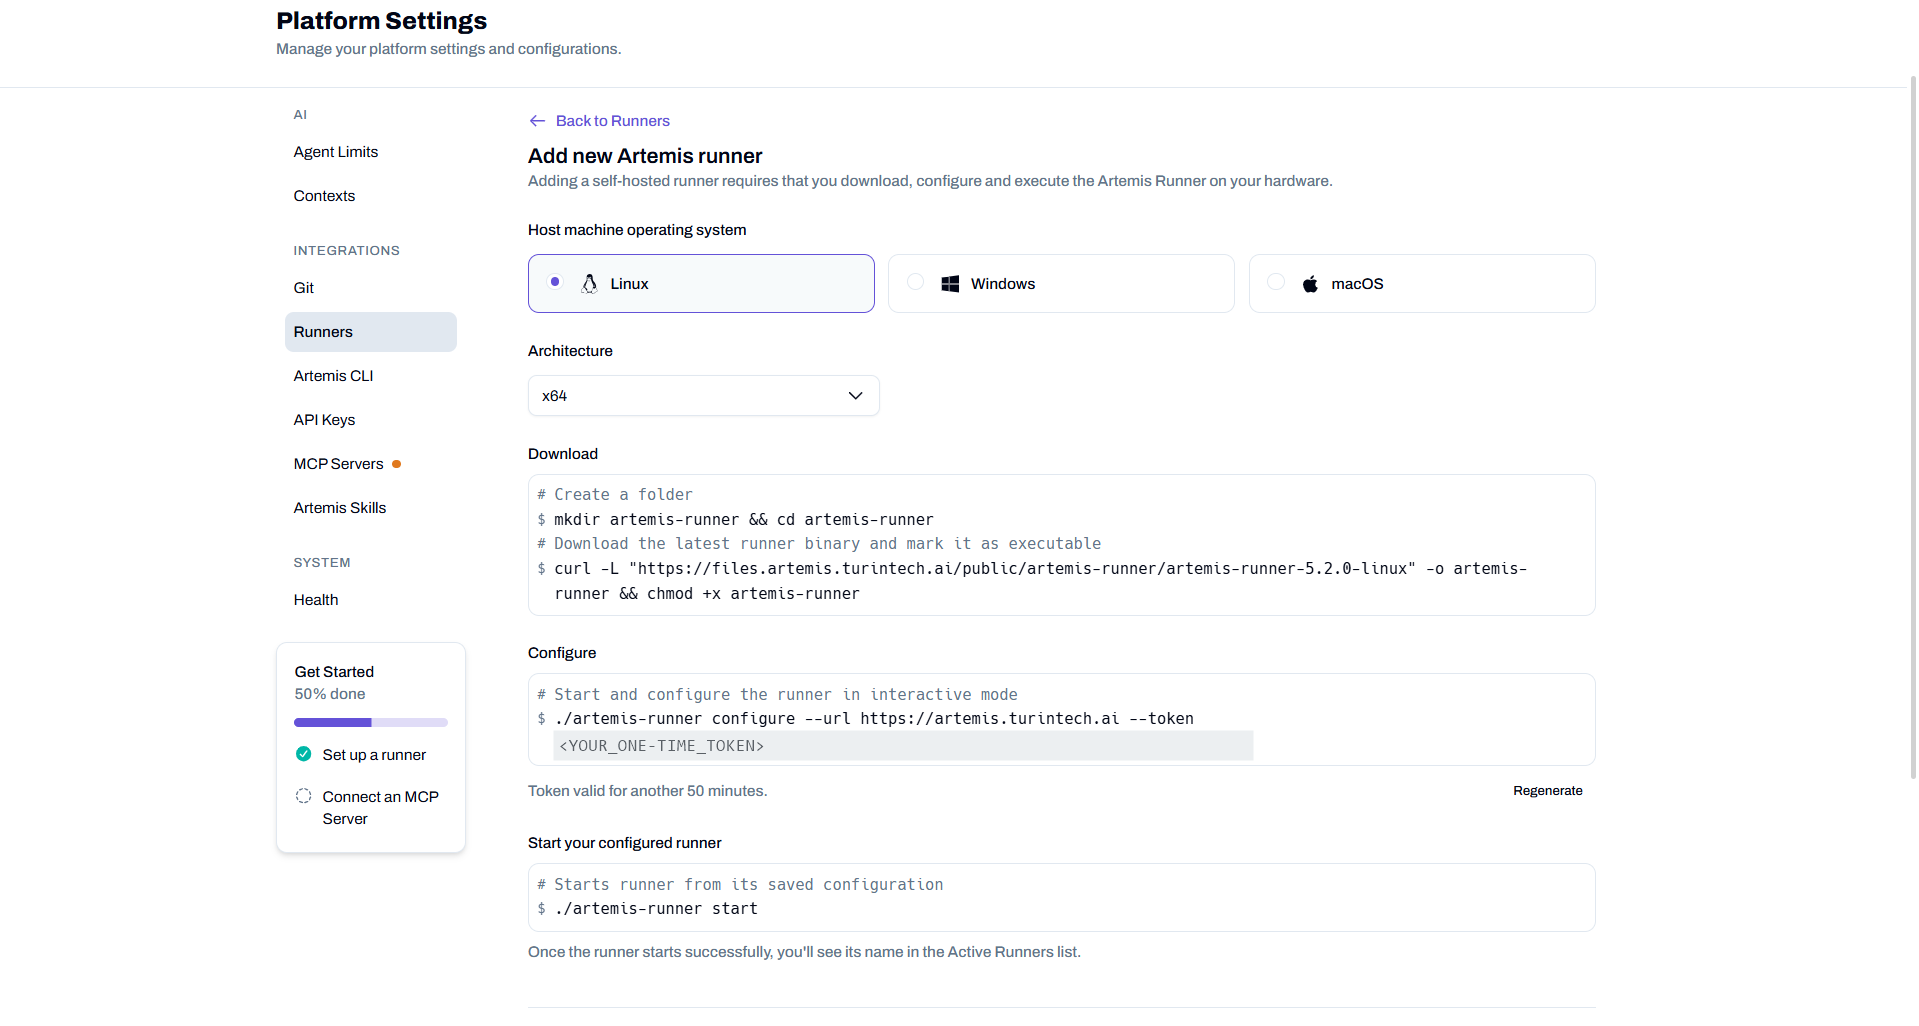Click the back arrow icon next to Runners
The width and height of the screenshot is (1919, 1026).
click(537, 121)
